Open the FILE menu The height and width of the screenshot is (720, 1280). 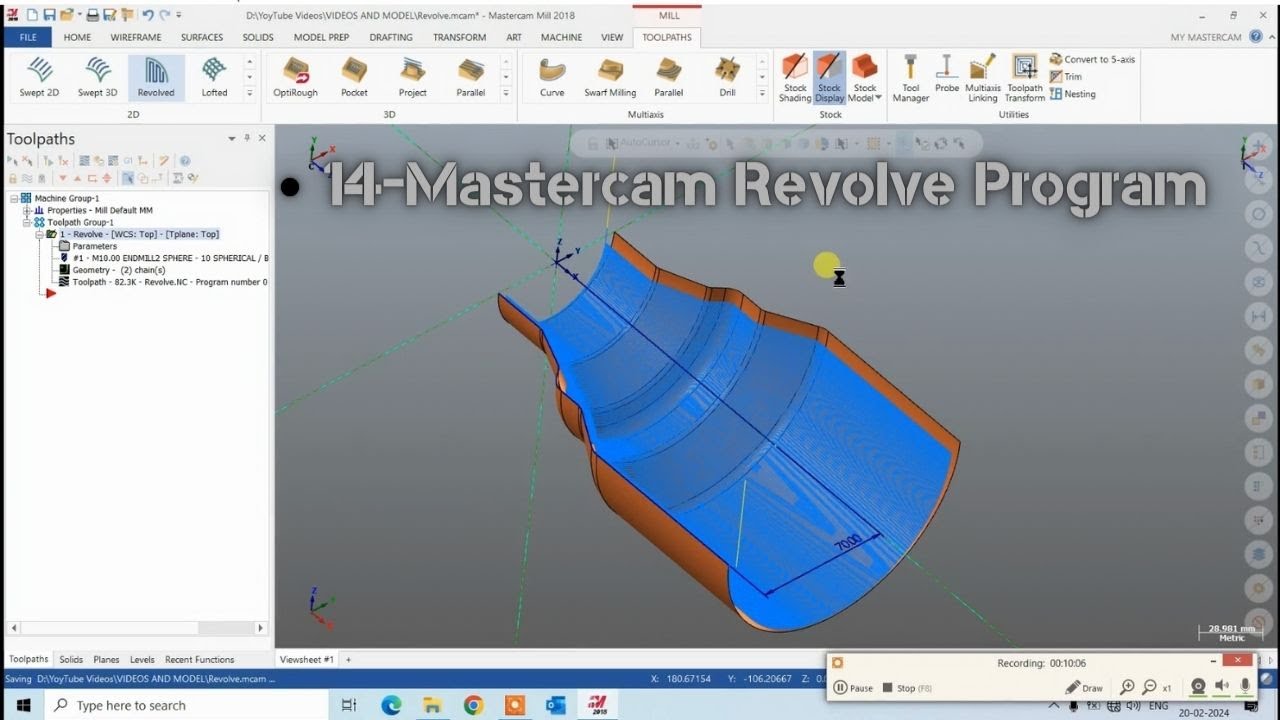point(27,37)
